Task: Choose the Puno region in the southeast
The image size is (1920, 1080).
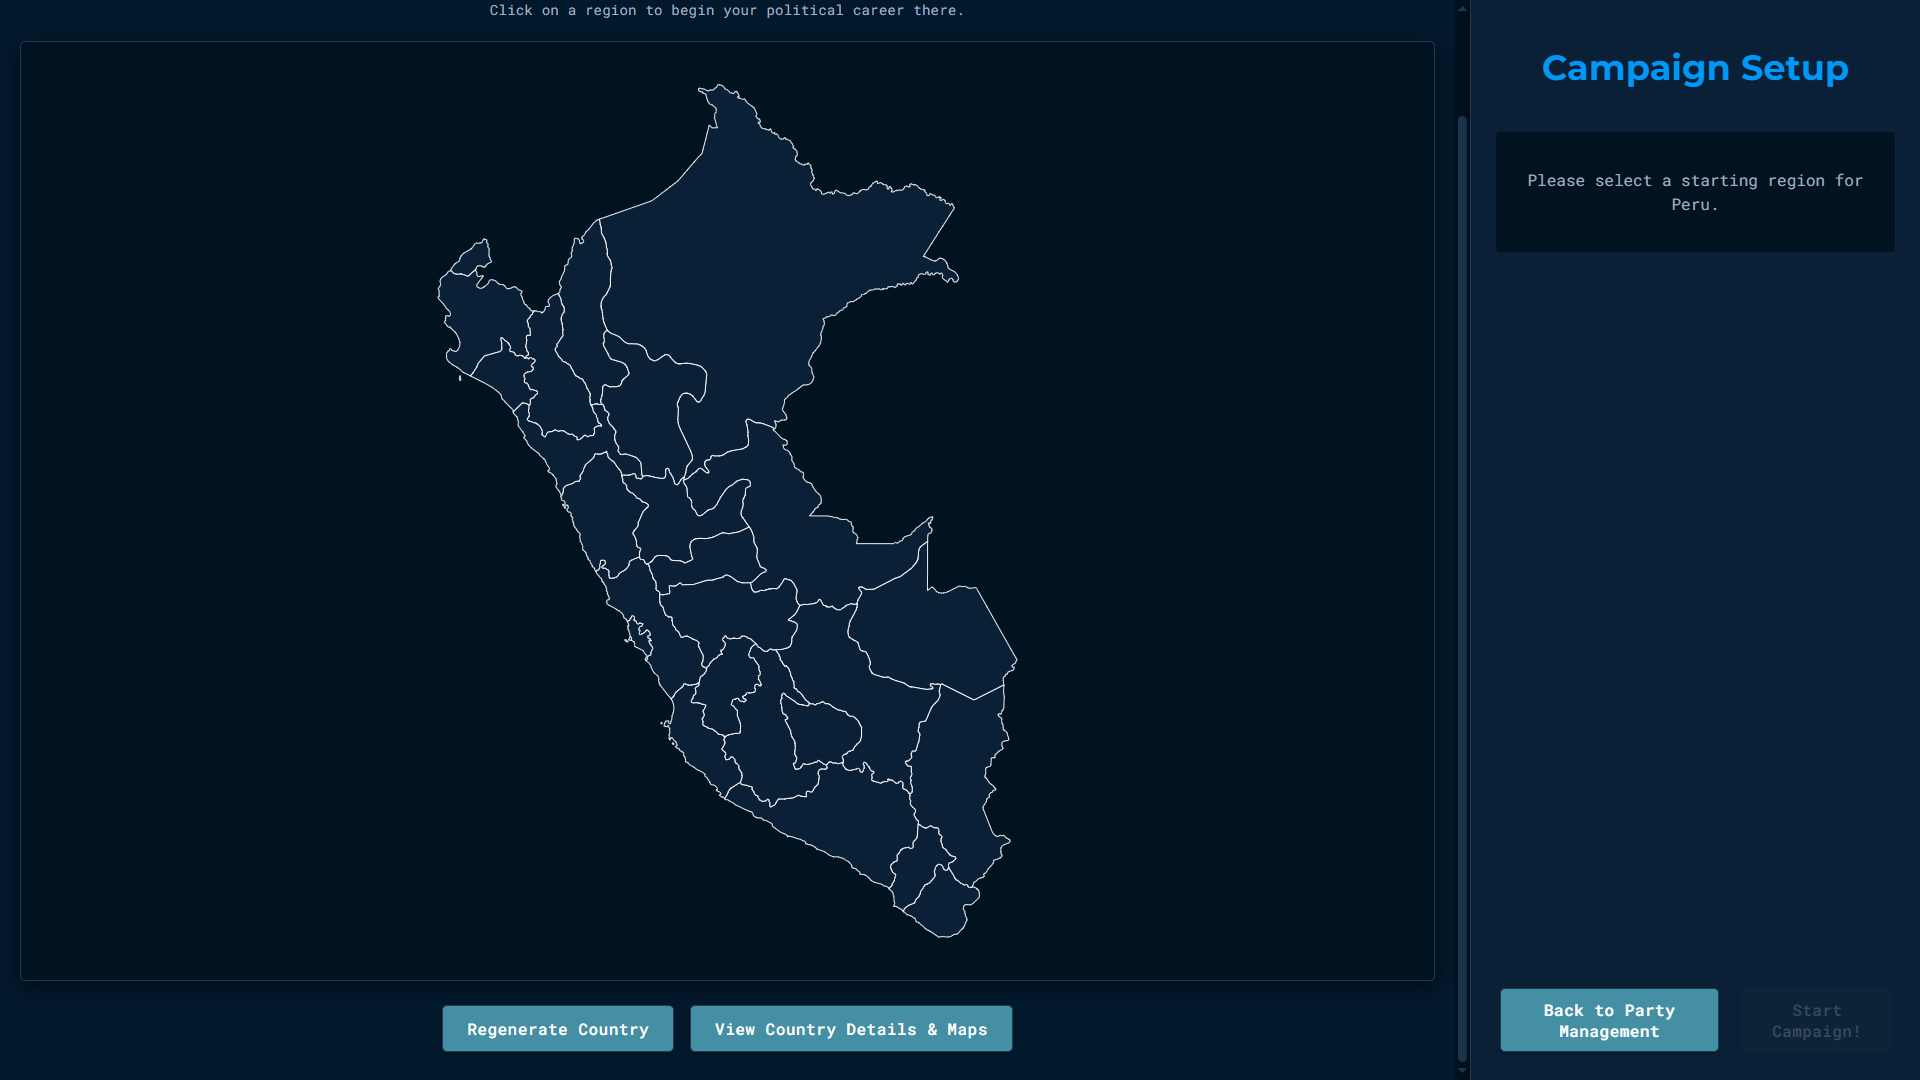Action: click(x=955, y=780)
